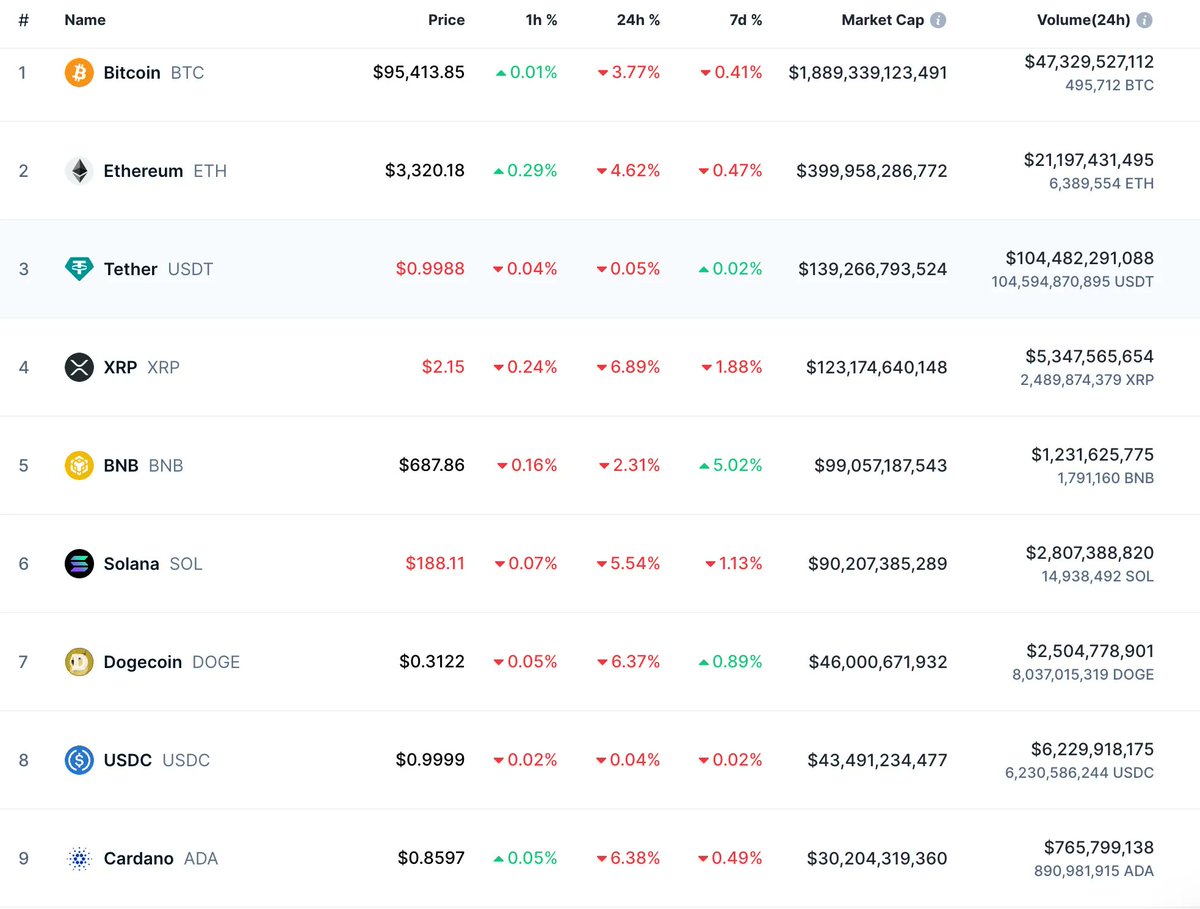Click the Bitcoin coin logo

79,73
